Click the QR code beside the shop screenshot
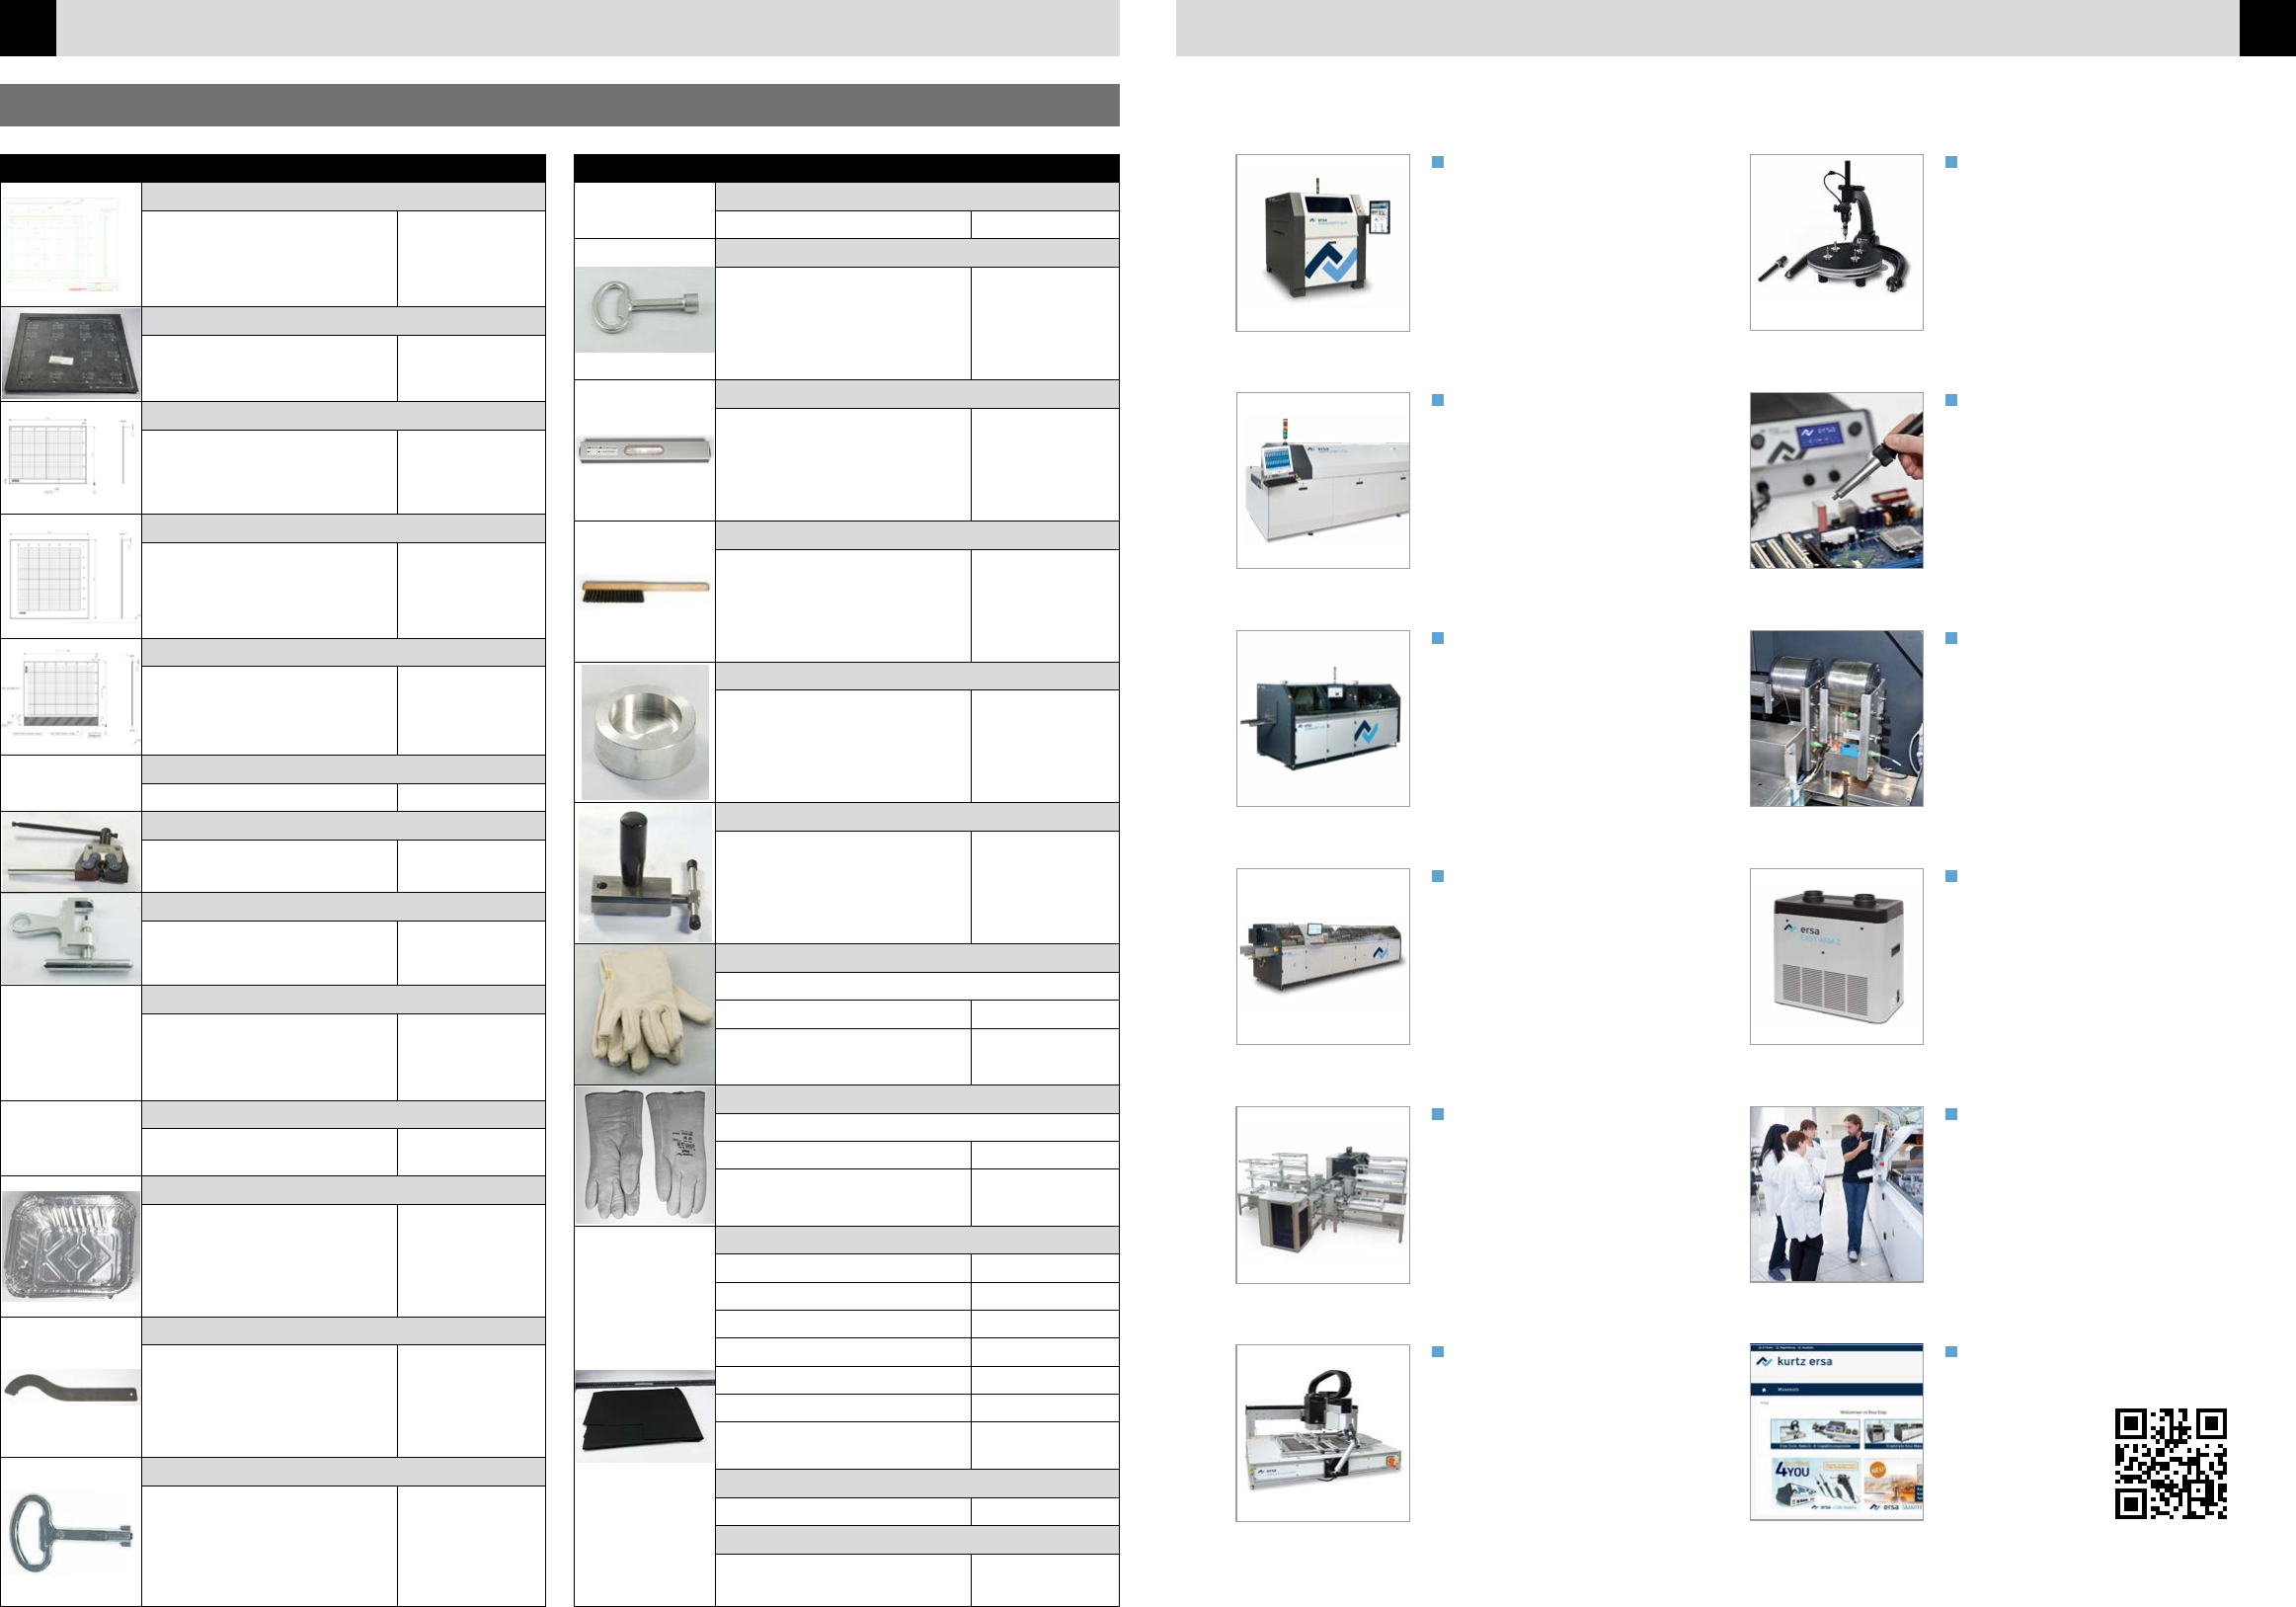 2170,1462
